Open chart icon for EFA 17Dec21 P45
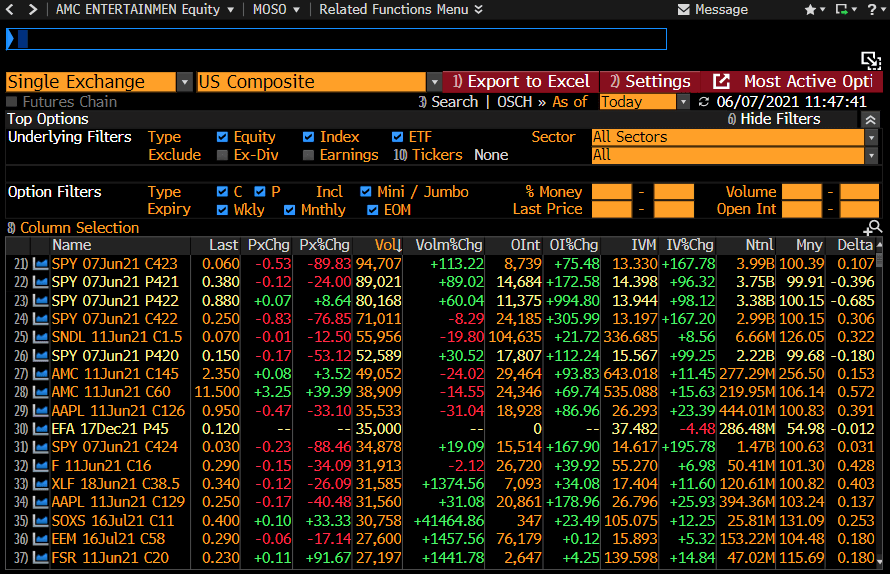Viewport: 890px width, 574px height. pyautogui.click(x=40, y=429)
